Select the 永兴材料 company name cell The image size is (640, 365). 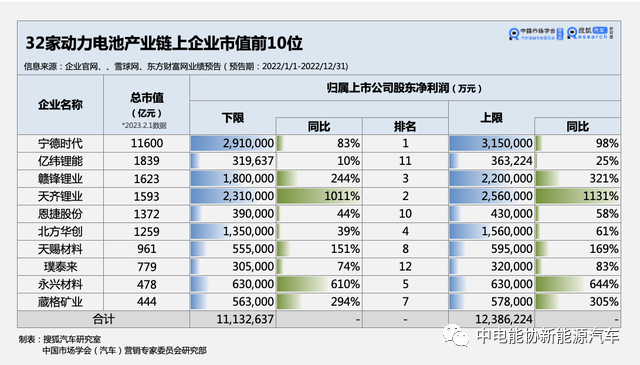60,284
